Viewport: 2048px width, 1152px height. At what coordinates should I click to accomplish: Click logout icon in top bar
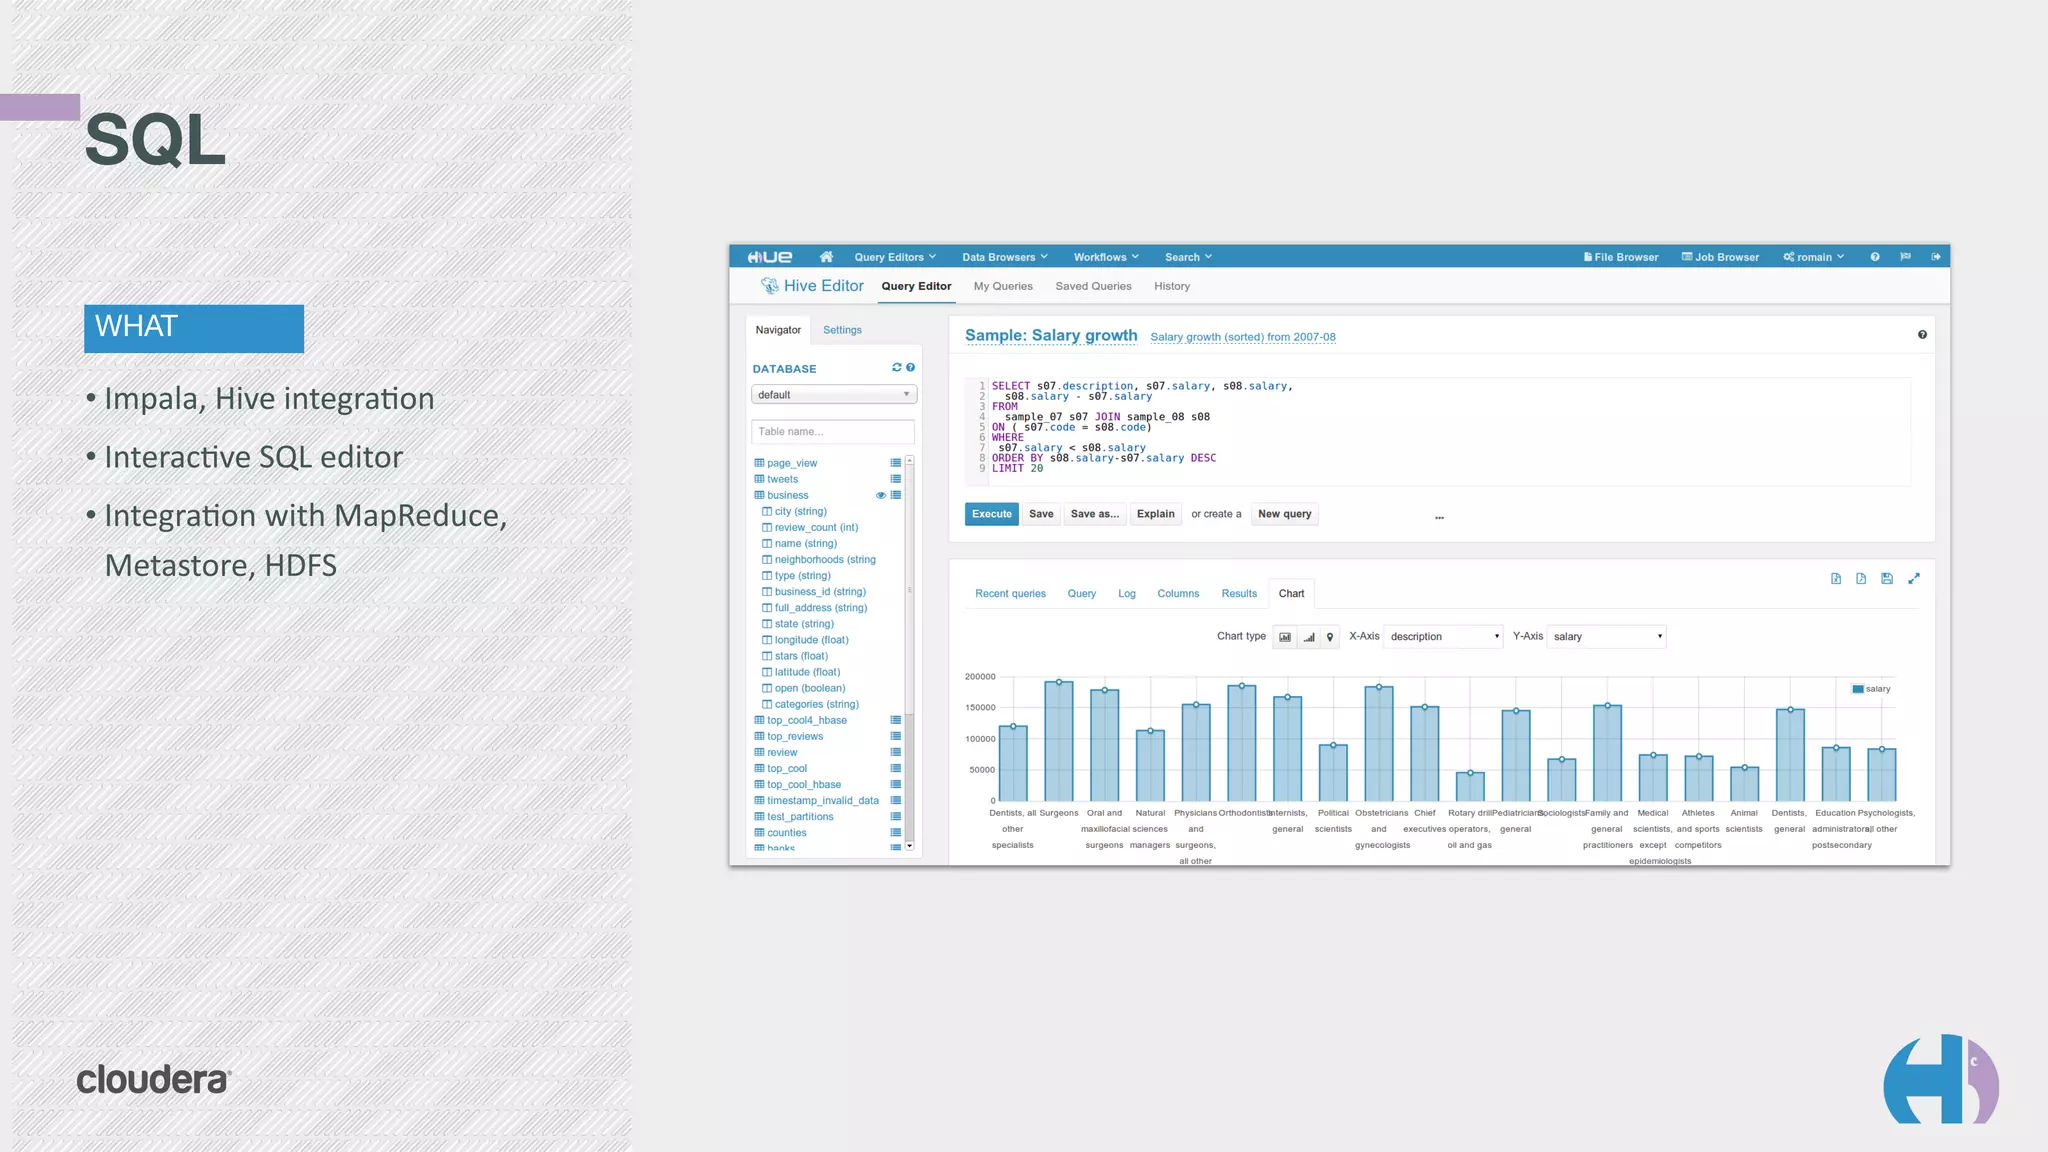[1936, 257]
